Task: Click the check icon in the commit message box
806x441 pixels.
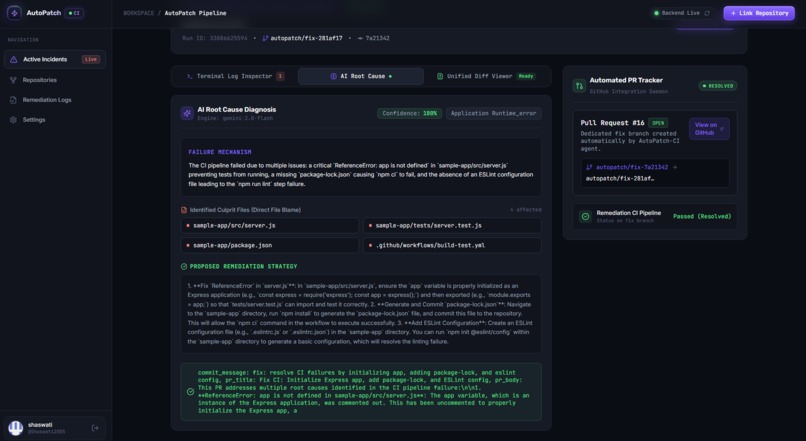Action: [190, 392]
